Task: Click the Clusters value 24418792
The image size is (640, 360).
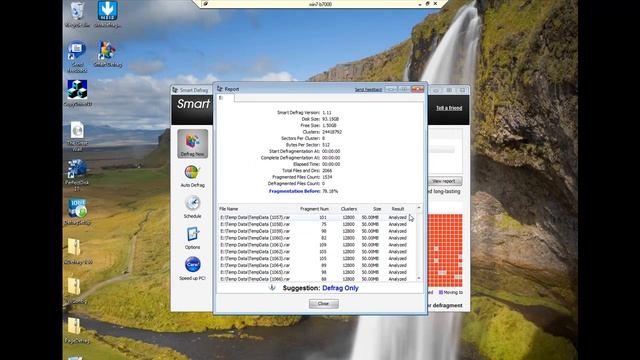Action: point(332,132)
